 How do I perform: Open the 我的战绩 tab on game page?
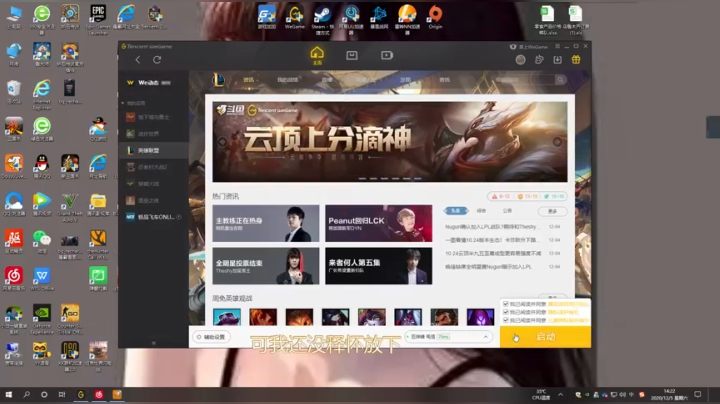pos(288,80)
